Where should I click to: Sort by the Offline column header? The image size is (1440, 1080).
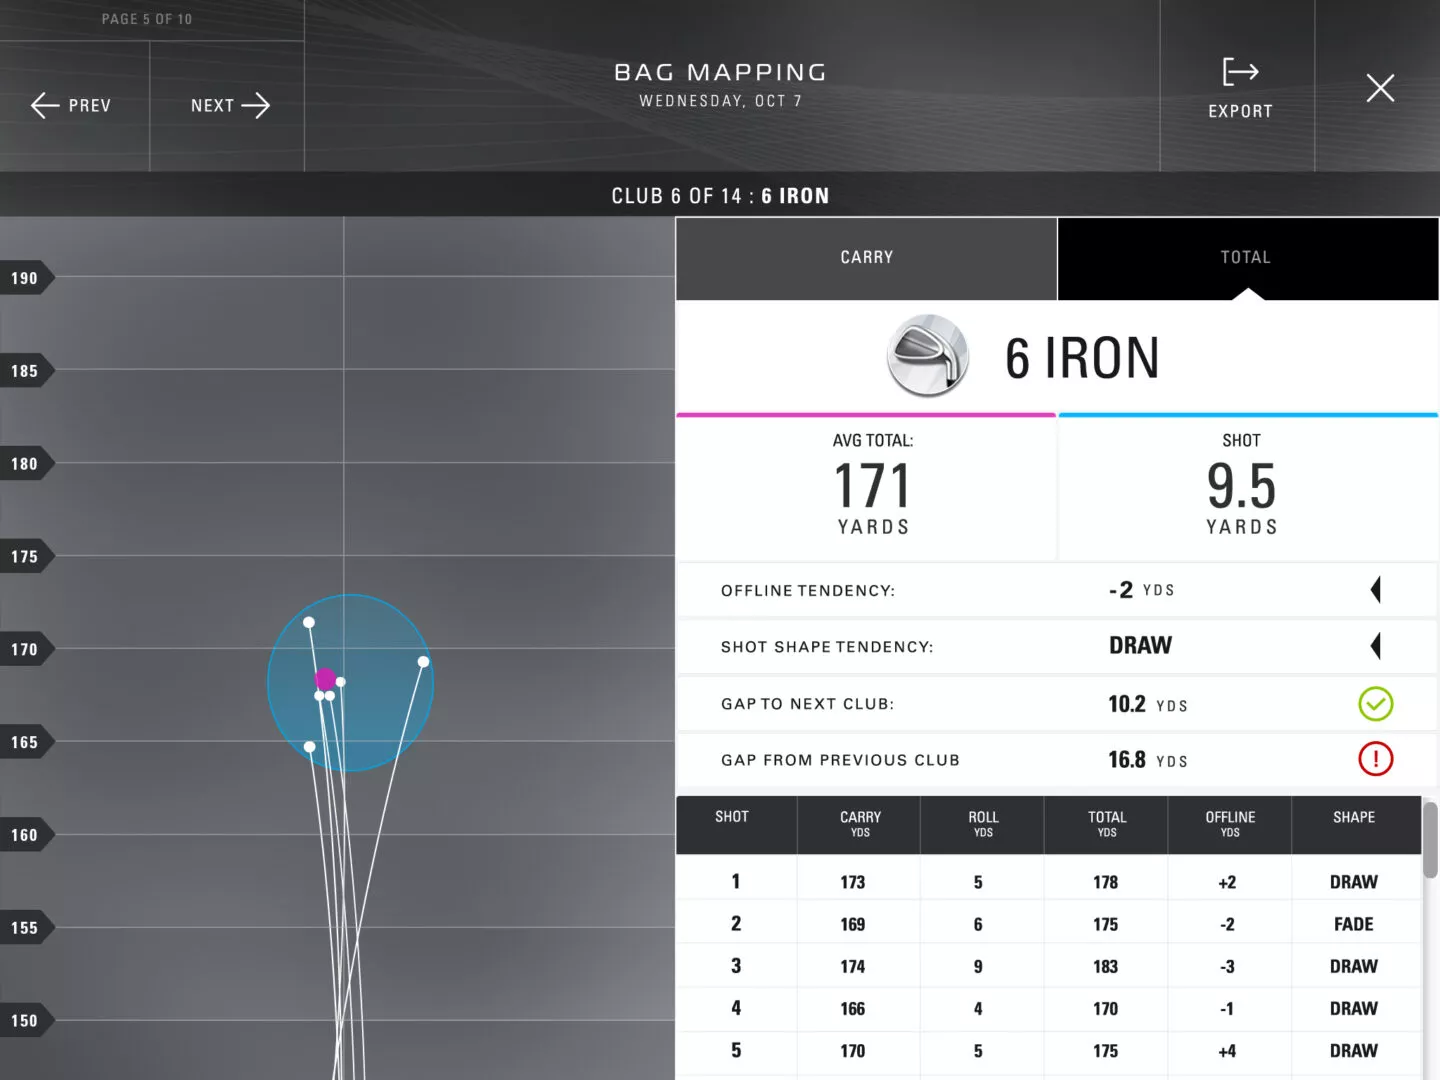tap(1229, 824)
